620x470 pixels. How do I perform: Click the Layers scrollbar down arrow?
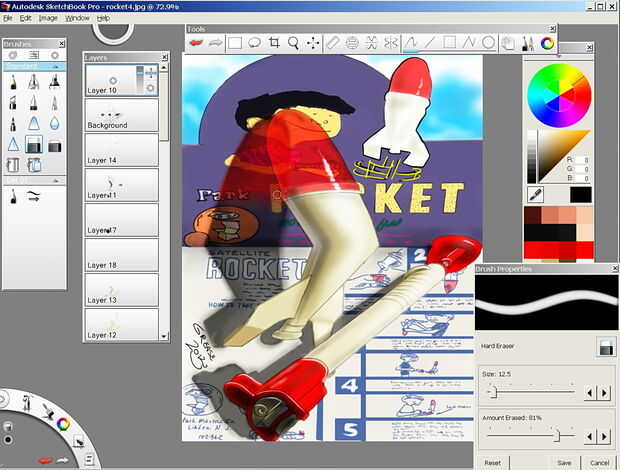(164, 336)
